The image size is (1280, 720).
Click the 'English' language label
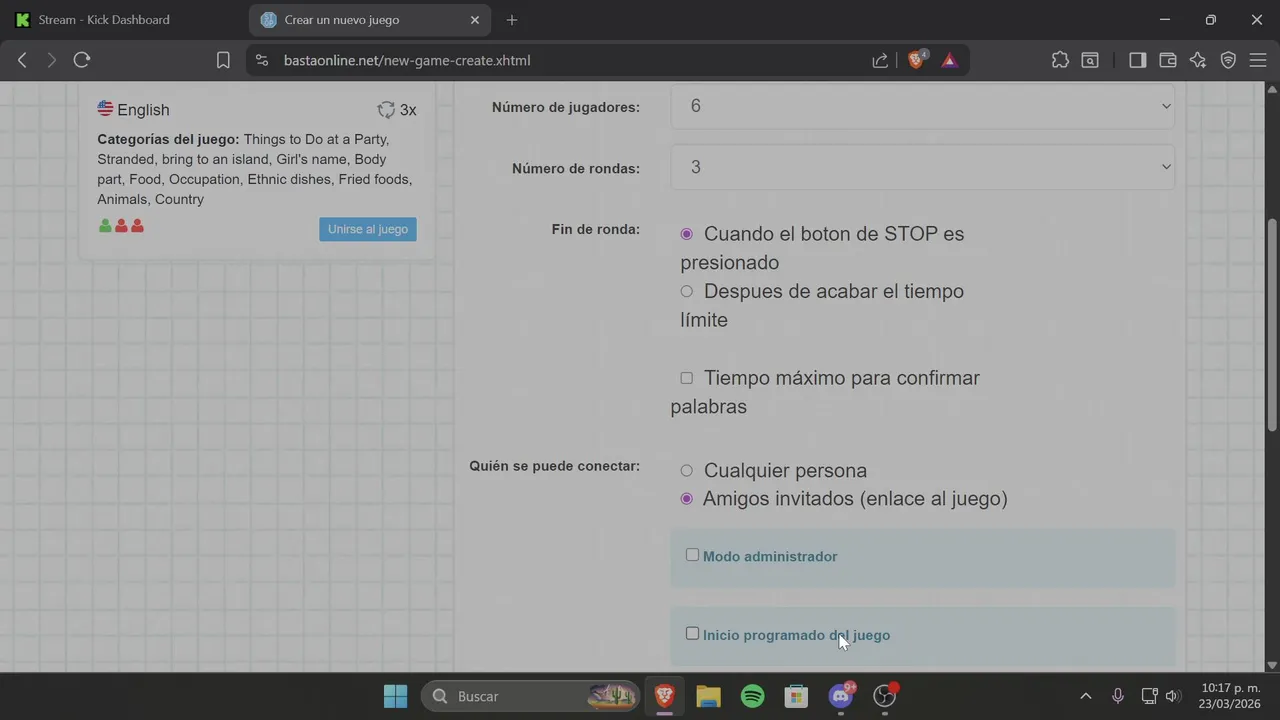[x=143, y=110]
